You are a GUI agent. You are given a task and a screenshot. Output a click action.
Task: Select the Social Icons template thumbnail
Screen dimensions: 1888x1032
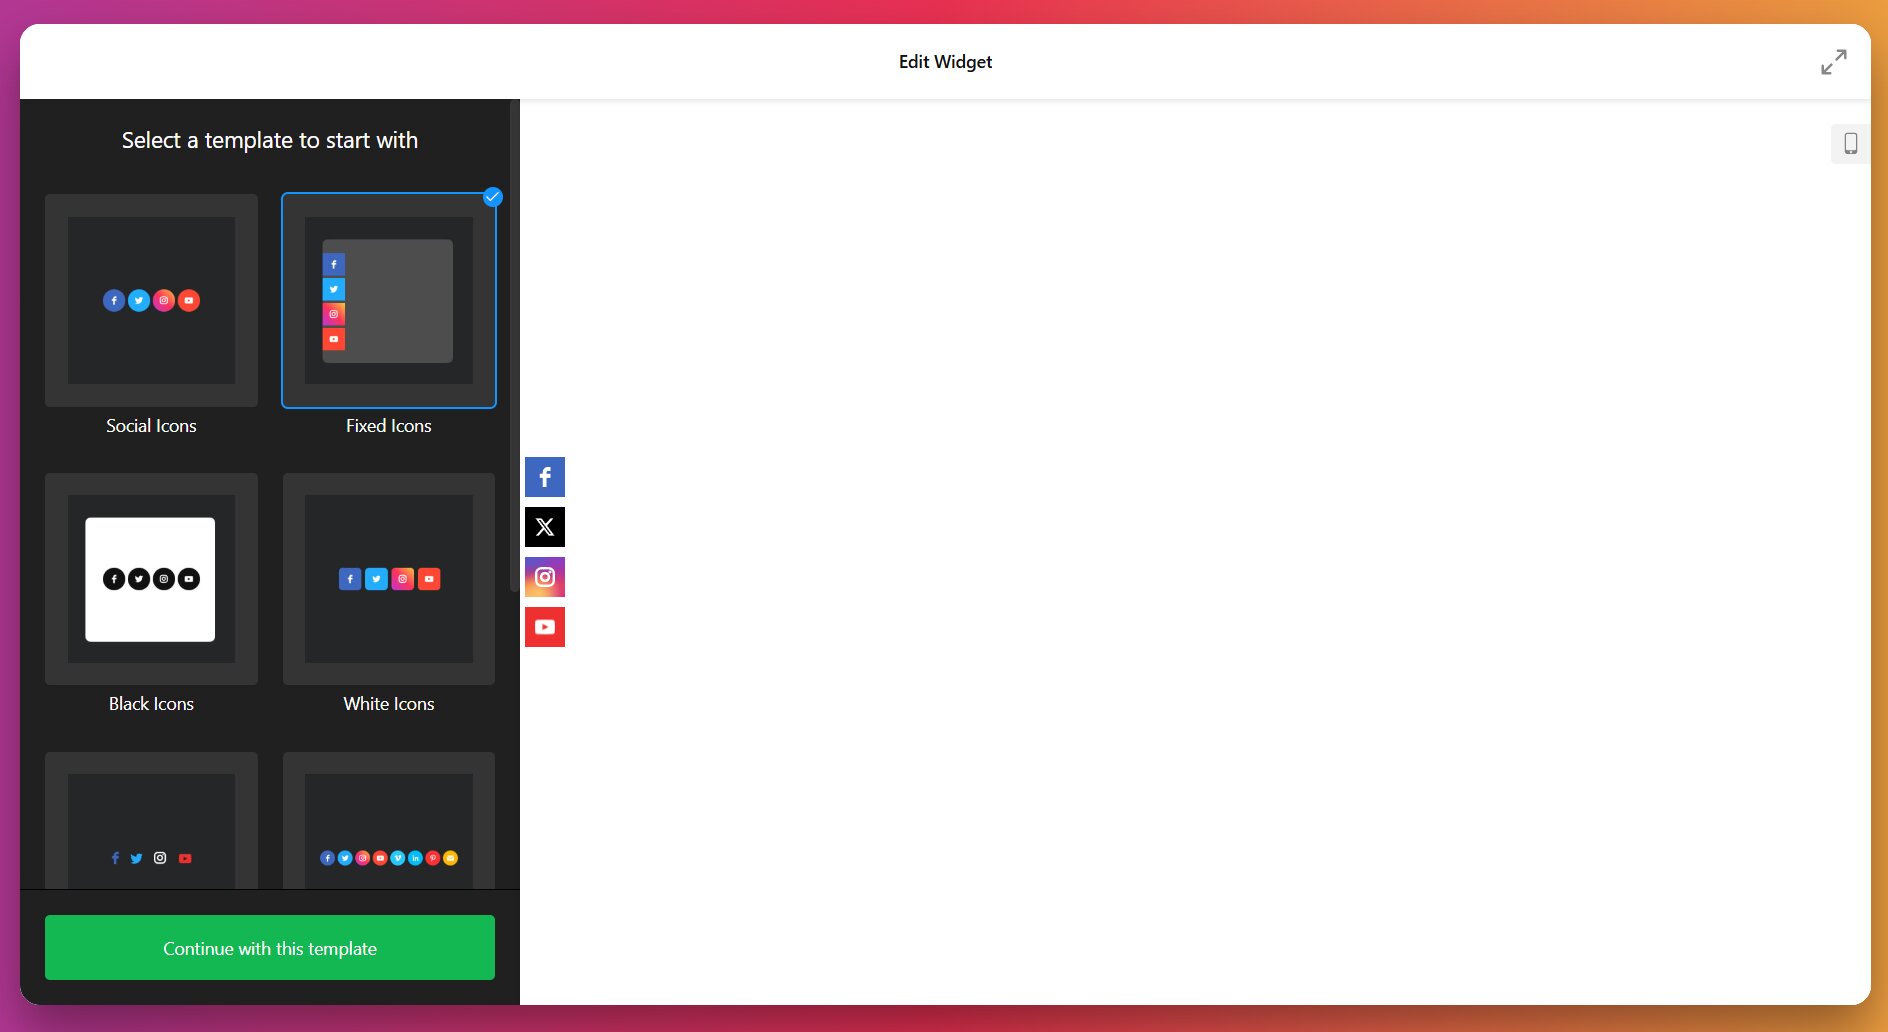coord(151,300)
